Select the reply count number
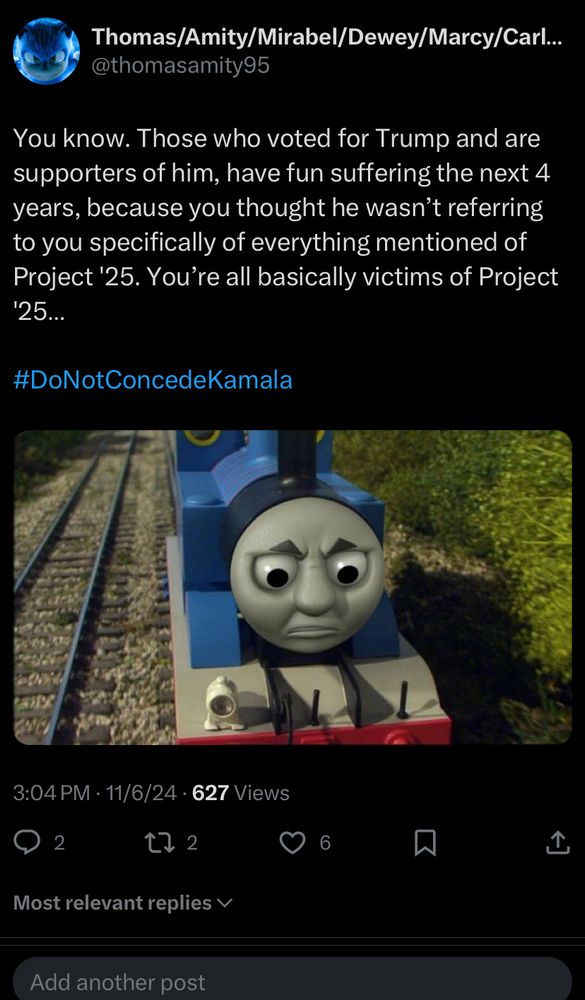Image resolution: width=585 pixels, height=1000 pixels. click(59, 843)
